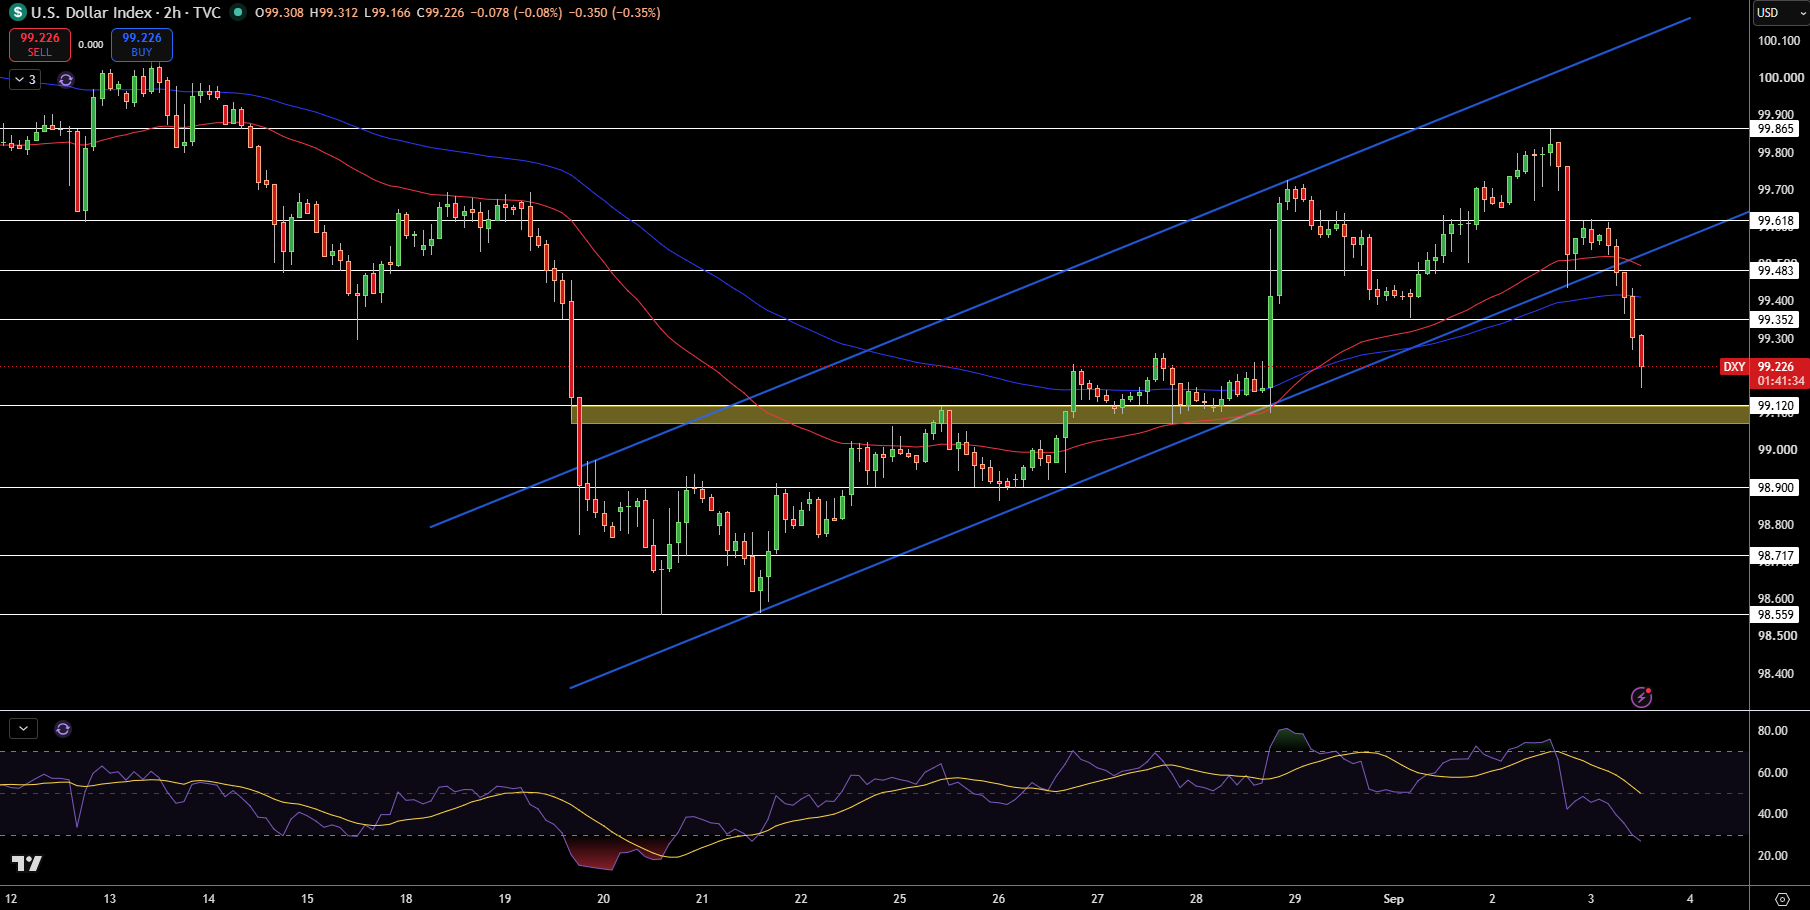Click the -0.350 (-0.35%) change text
This screenshot has height=910, width=1810.
[614, 13]
